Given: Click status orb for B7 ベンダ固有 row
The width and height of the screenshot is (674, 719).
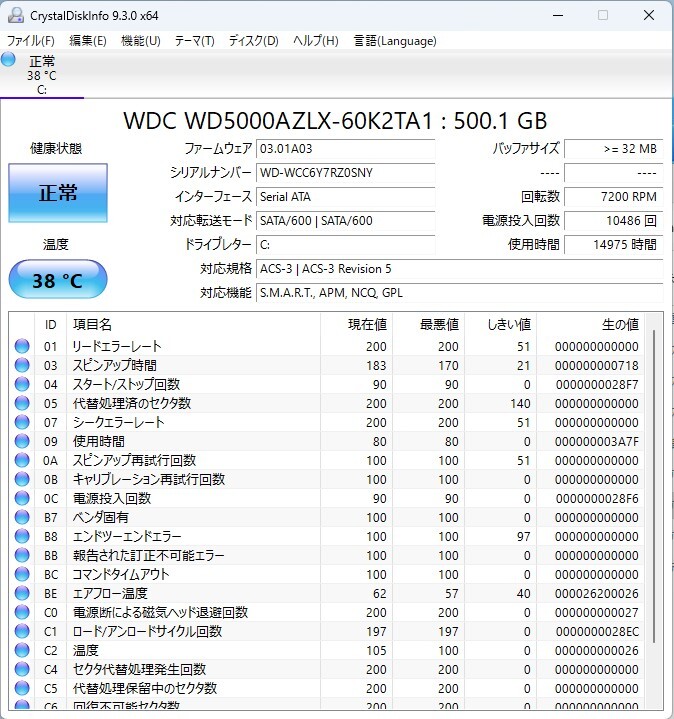Looking at the screenshot, I should [x=22, y=518].
